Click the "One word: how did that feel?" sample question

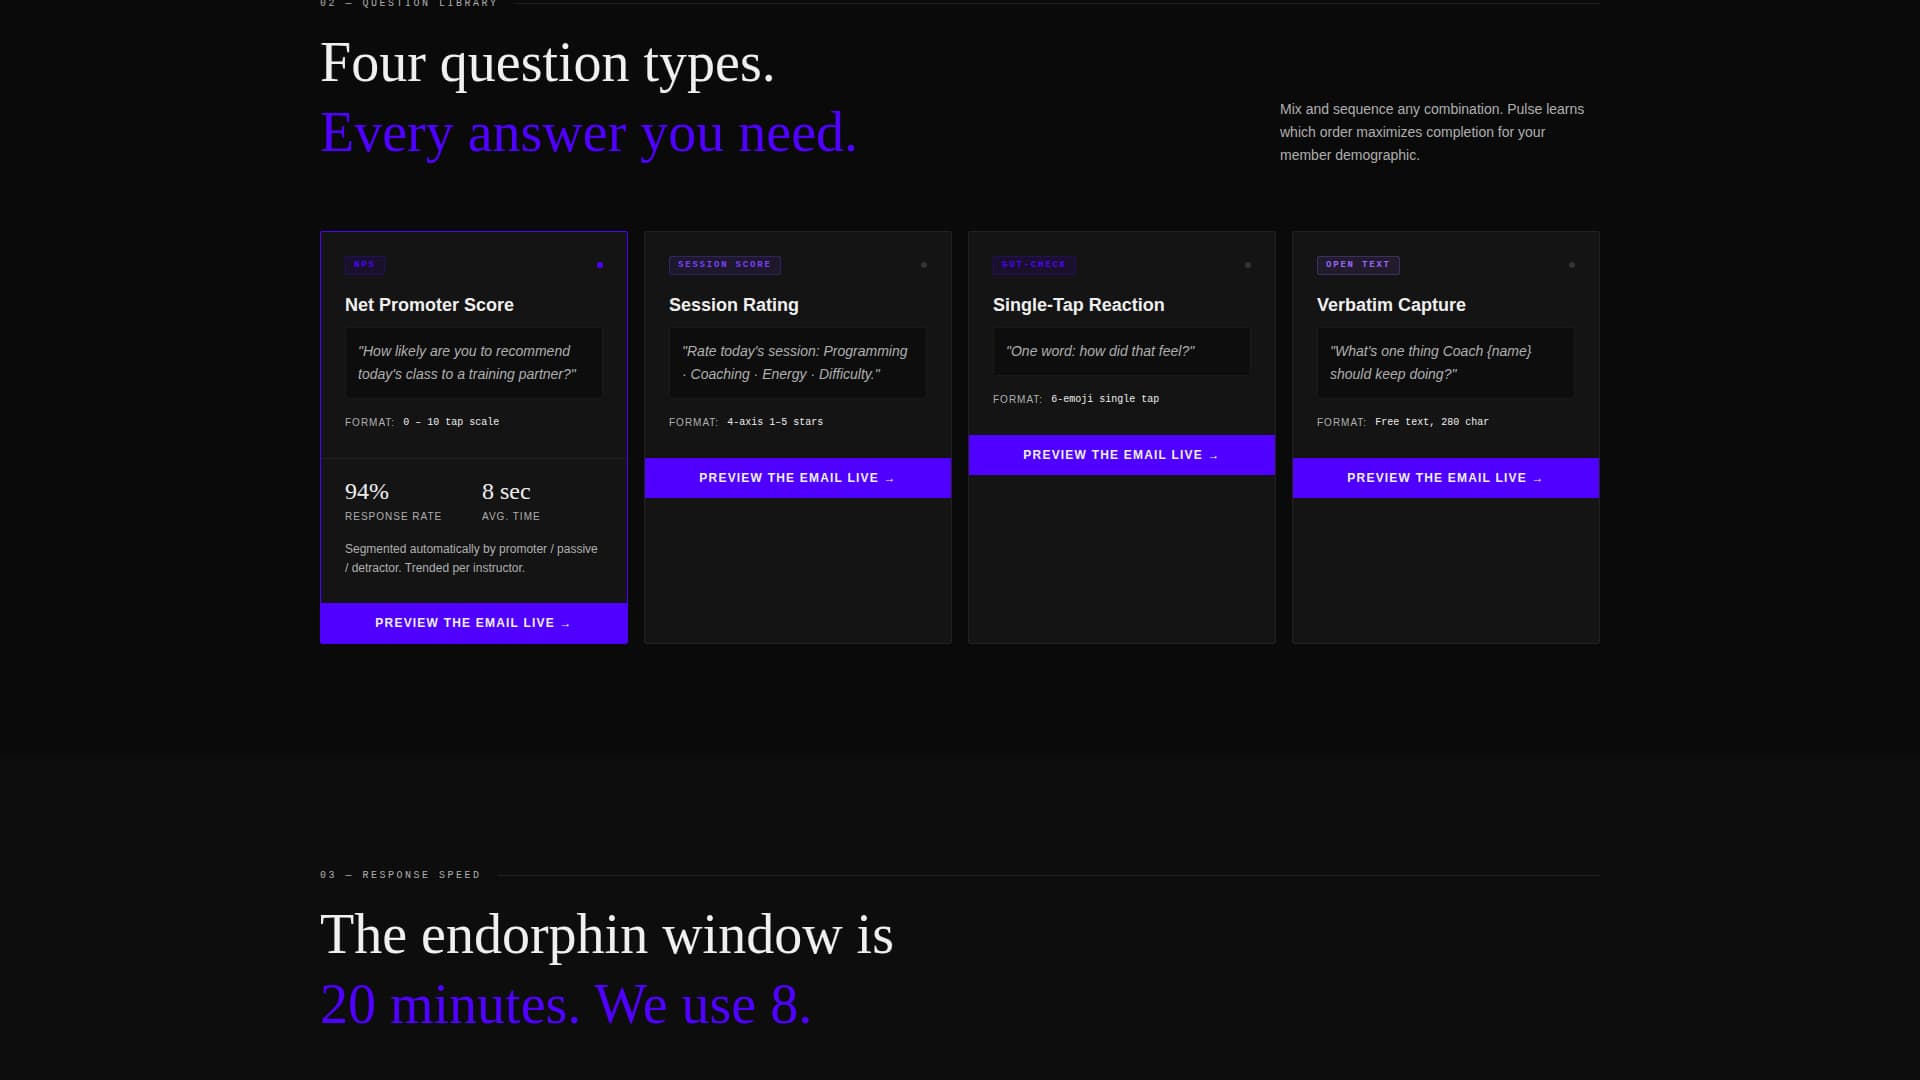coord(1100,351)
